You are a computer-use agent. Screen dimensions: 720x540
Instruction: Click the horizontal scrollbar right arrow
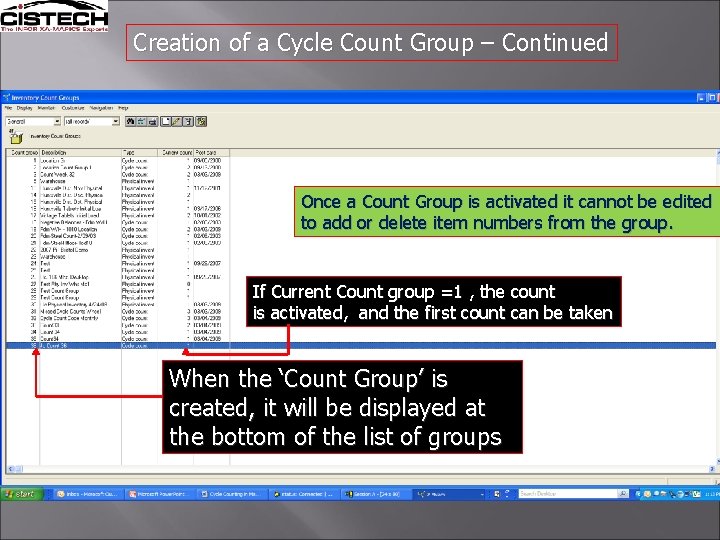(712, 469)
